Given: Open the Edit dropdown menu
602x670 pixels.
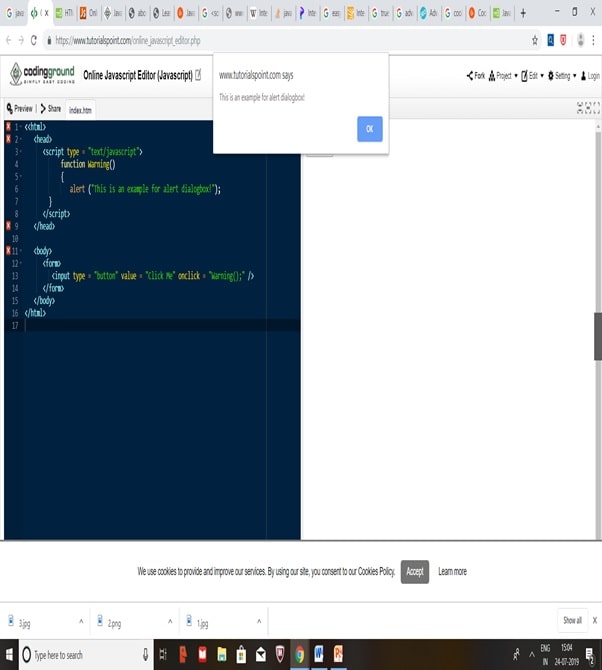Looking at the screenshot, I should (532, 76).
